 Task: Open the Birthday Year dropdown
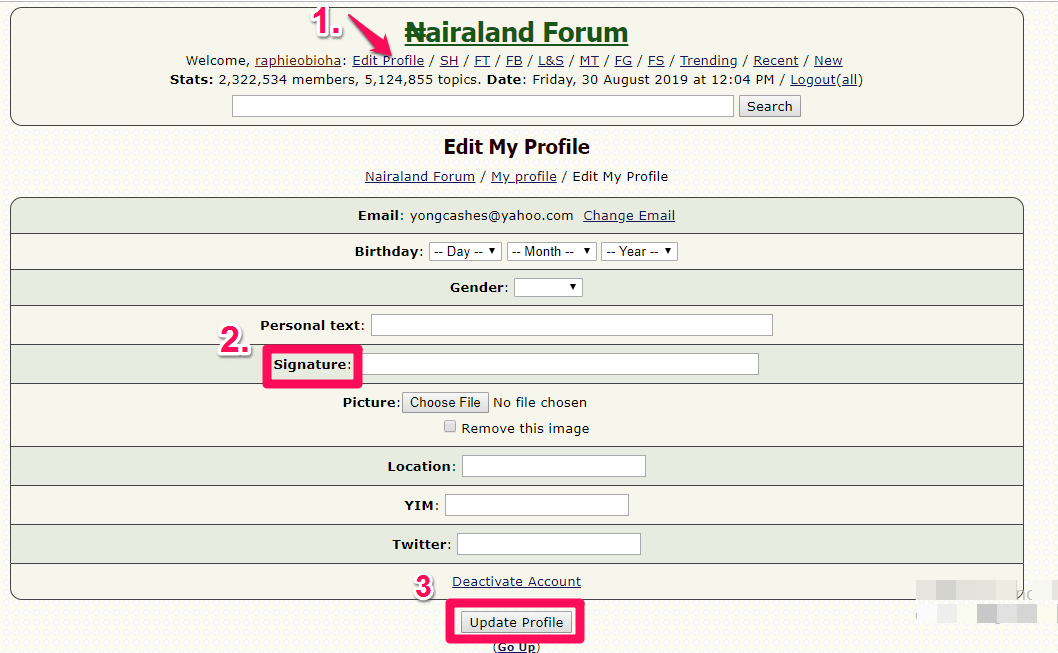[639, 252]
